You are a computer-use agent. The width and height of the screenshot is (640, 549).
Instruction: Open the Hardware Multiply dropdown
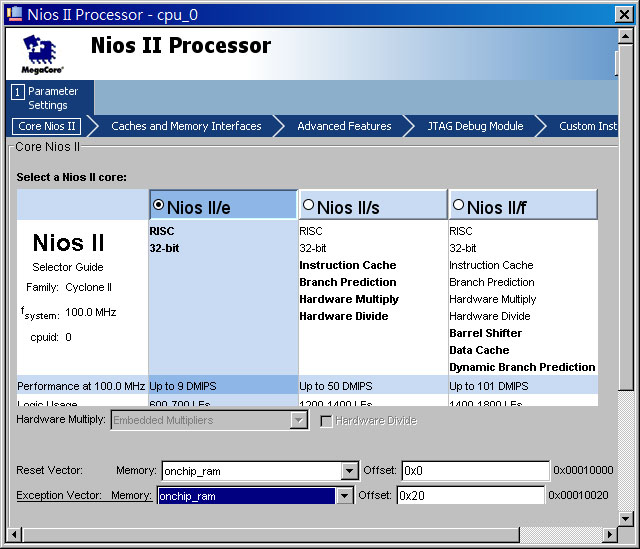(299, 420)
